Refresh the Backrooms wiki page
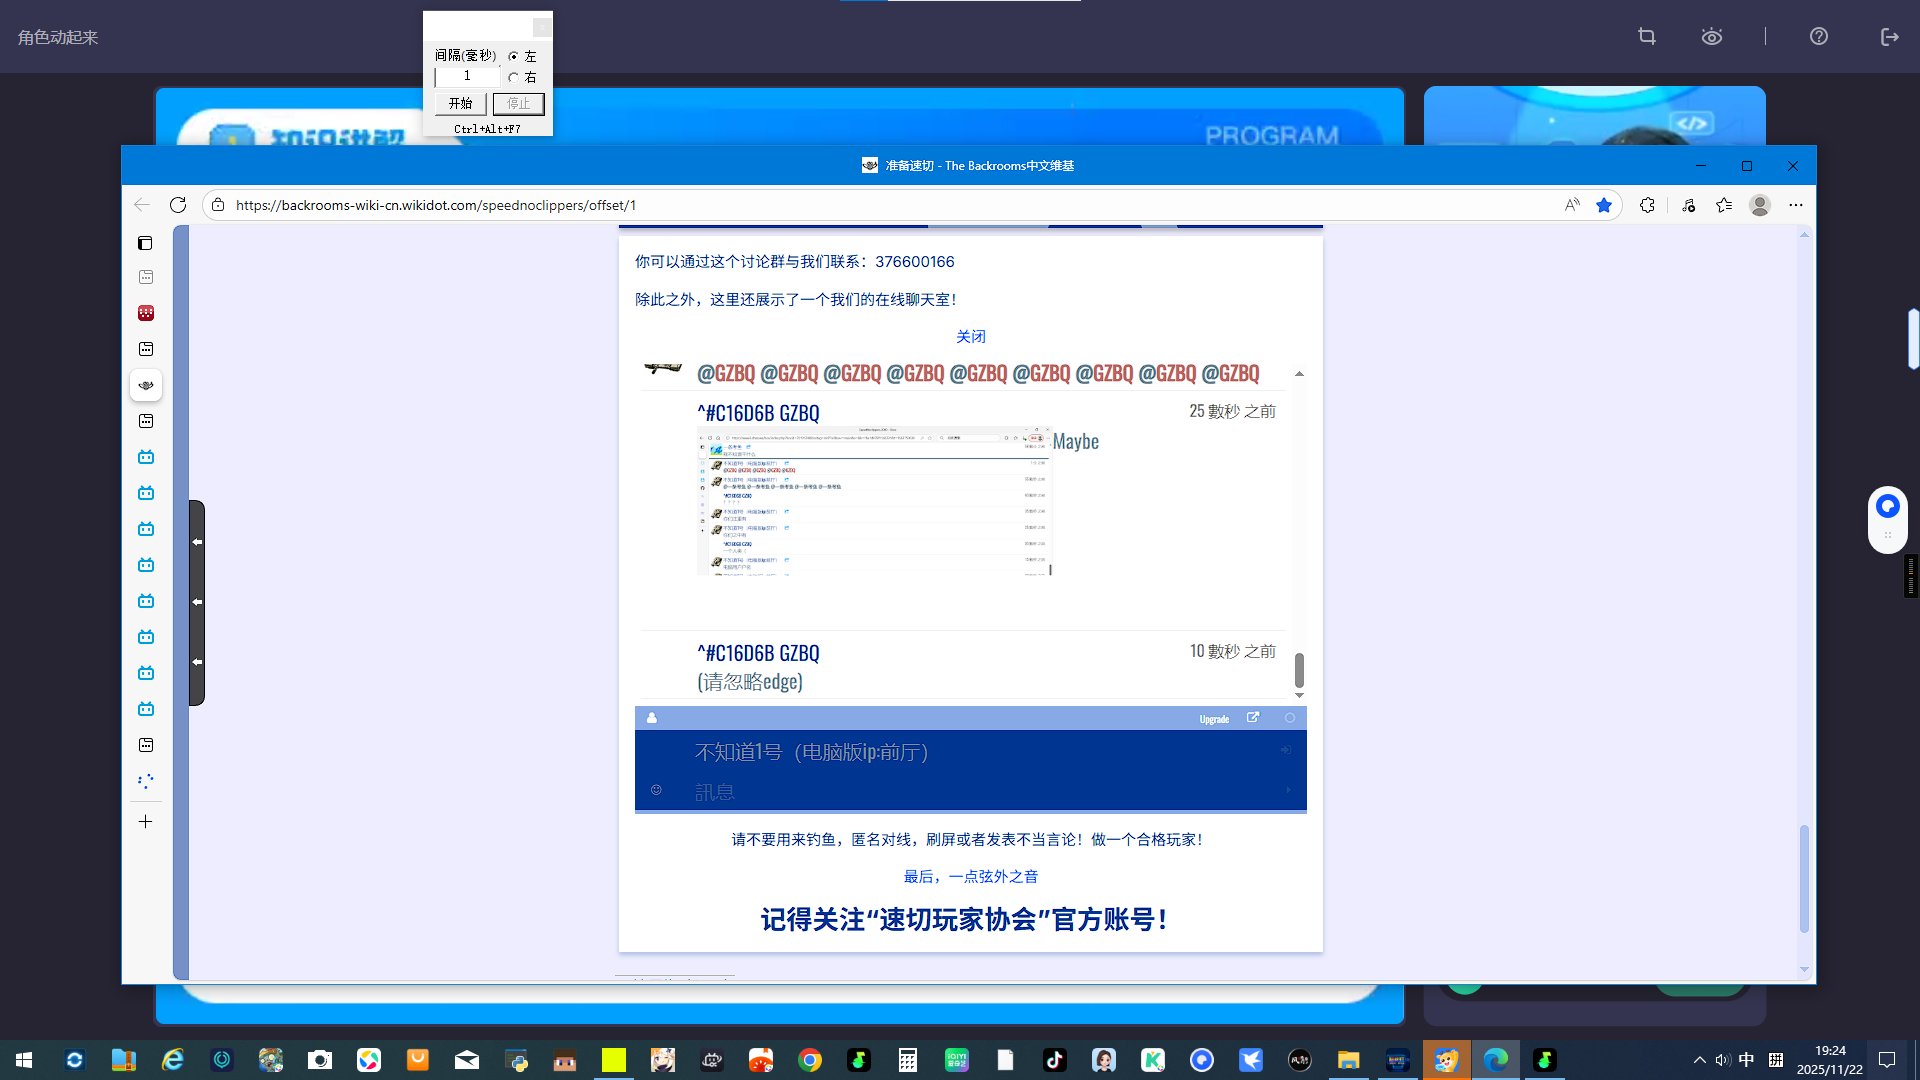Viewport: 1920px width, 1080px height. click(x=178, y=205)
